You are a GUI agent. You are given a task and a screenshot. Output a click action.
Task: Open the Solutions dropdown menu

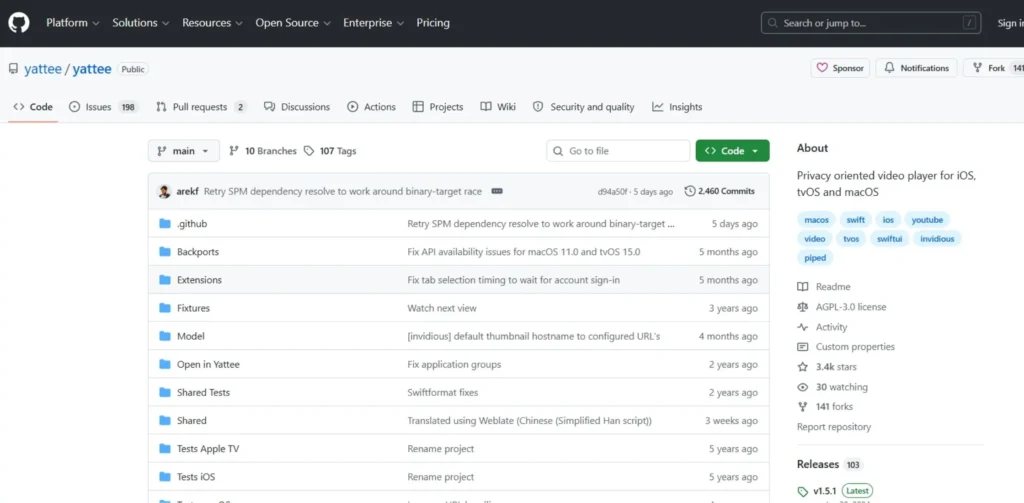[140, 23]
